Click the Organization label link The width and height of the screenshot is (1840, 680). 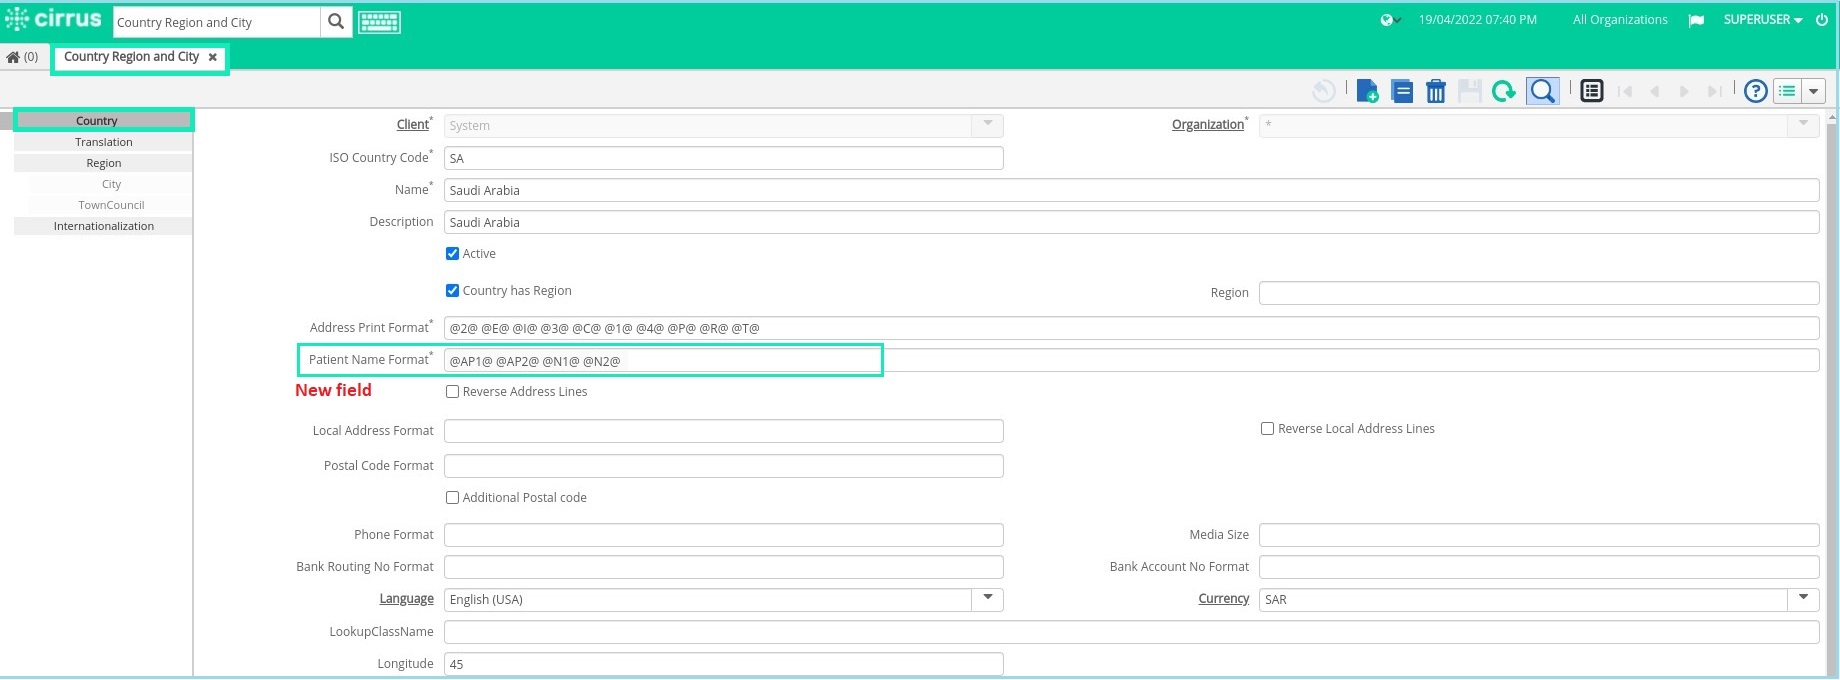(1208, 125)
